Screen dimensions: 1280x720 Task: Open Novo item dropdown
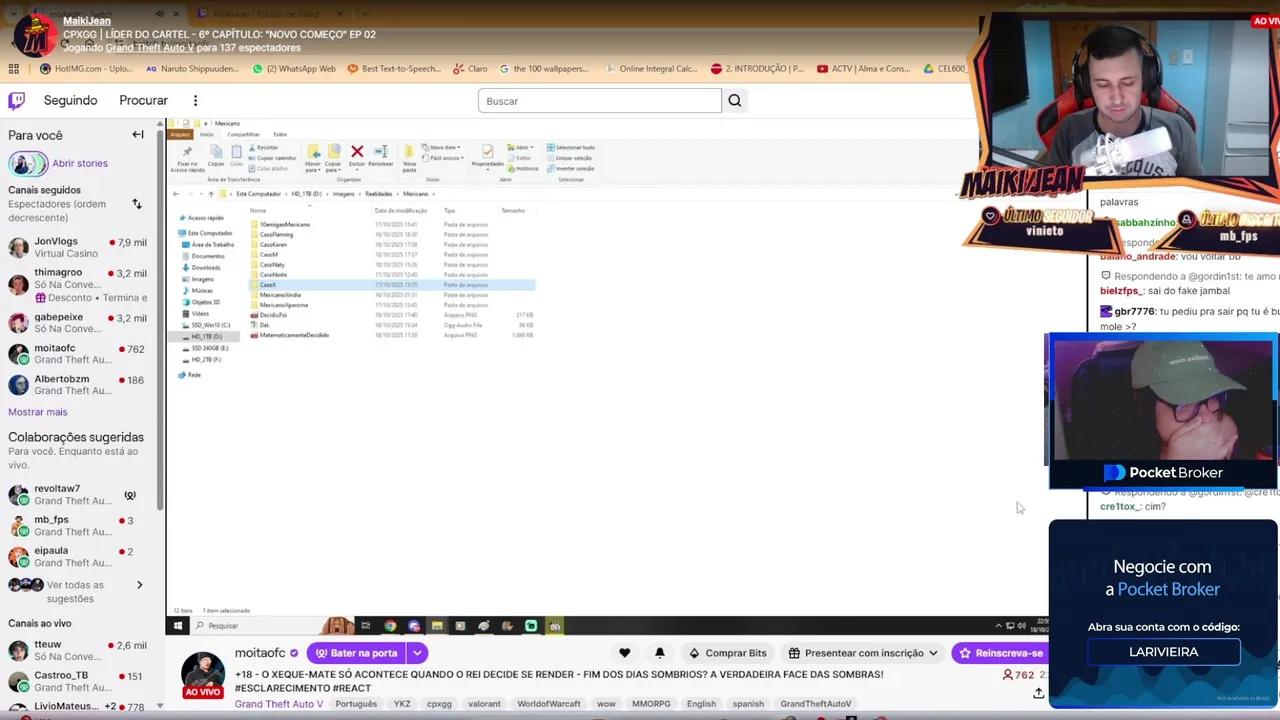[441, 147]
